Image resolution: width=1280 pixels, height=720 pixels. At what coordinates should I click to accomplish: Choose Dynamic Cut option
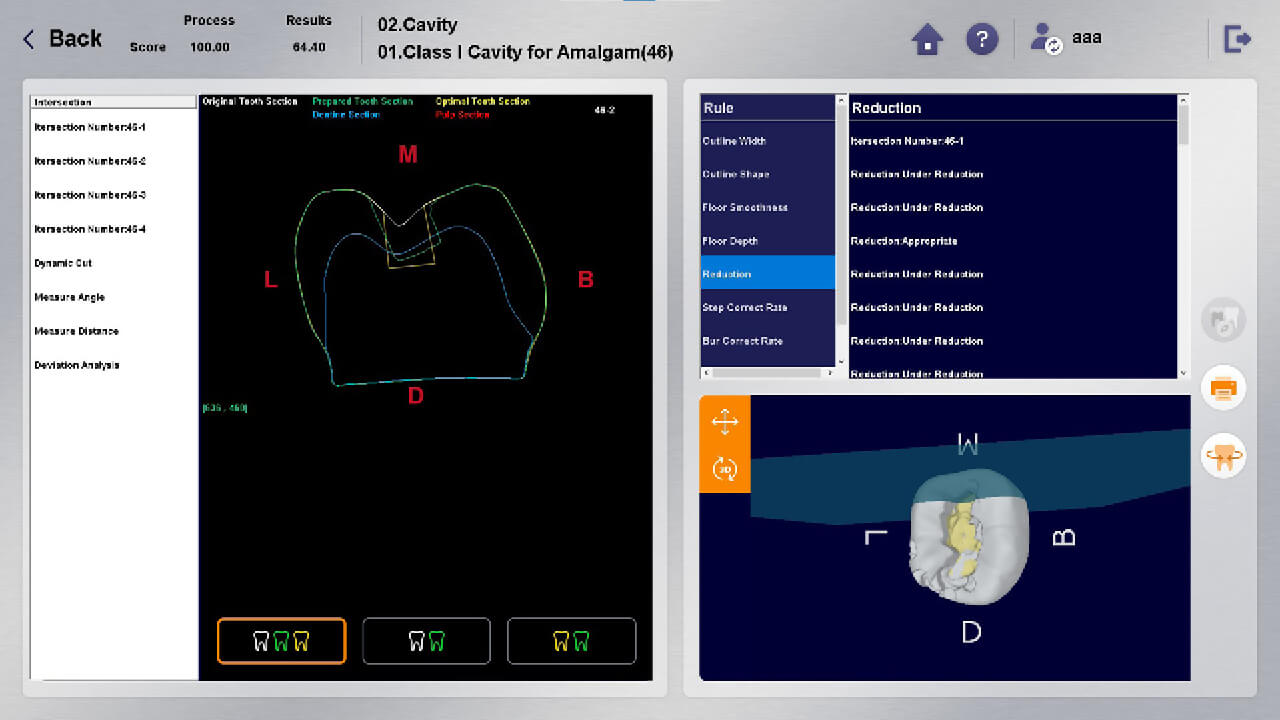[63, 263]
